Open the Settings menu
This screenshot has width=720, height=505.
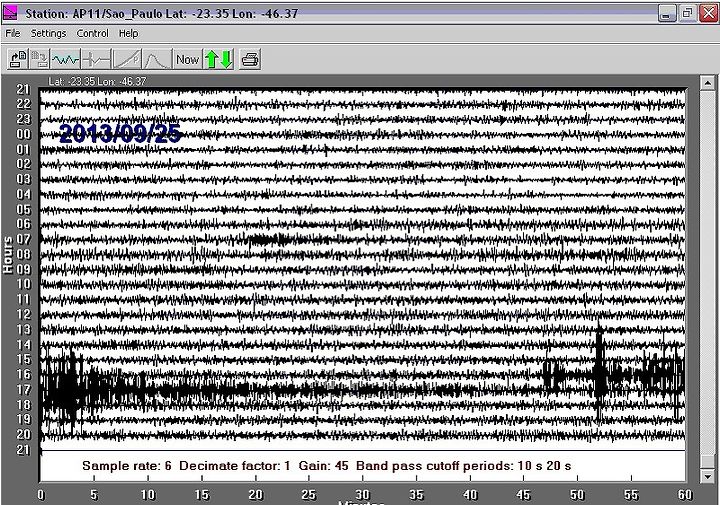(48, 34)
